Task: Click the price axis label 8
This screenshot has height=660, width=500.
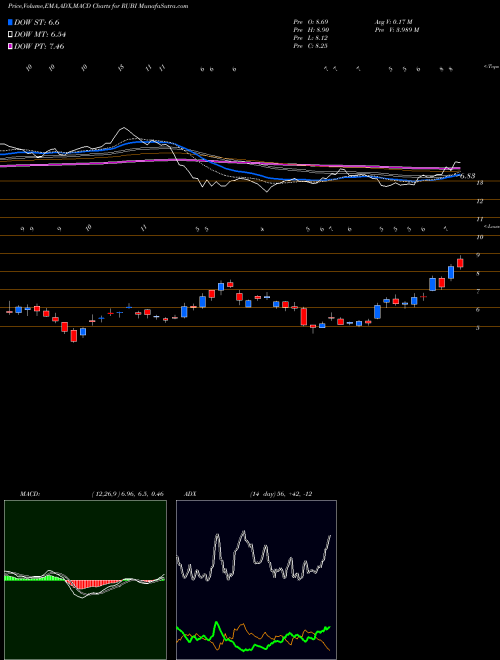Action: pos(478,274)
